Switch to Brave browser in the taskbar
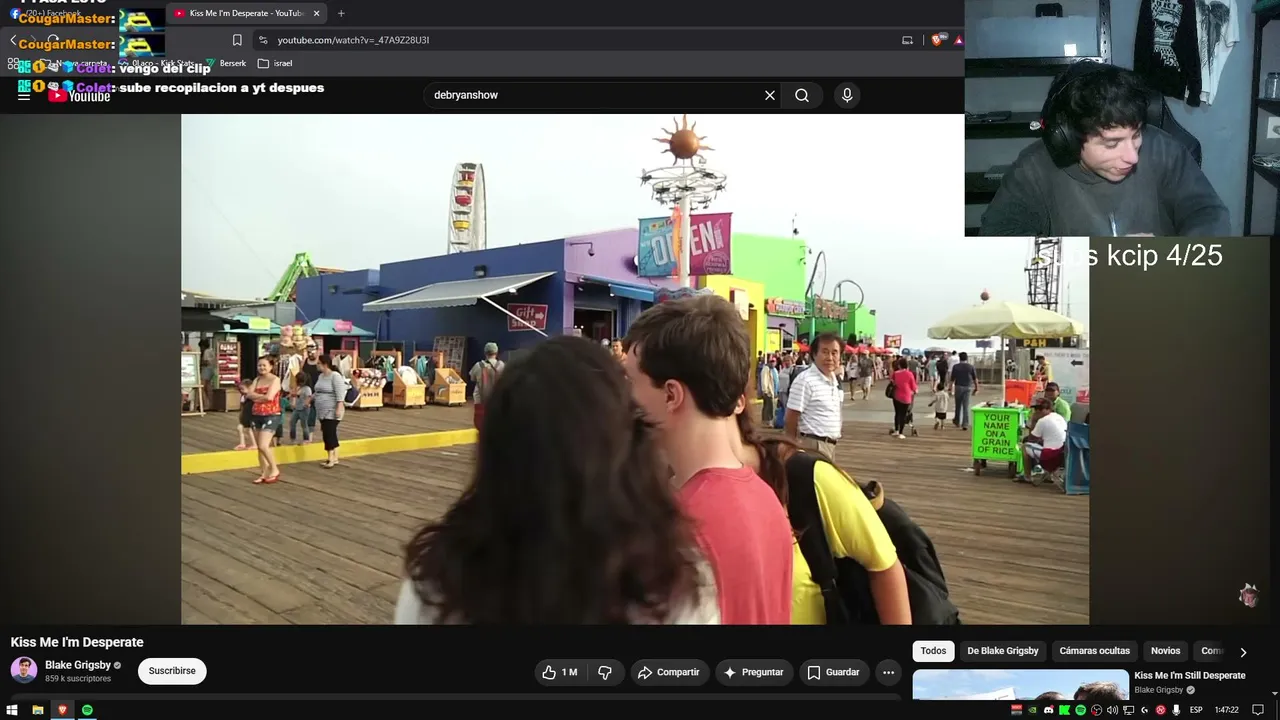 (62, 710)
